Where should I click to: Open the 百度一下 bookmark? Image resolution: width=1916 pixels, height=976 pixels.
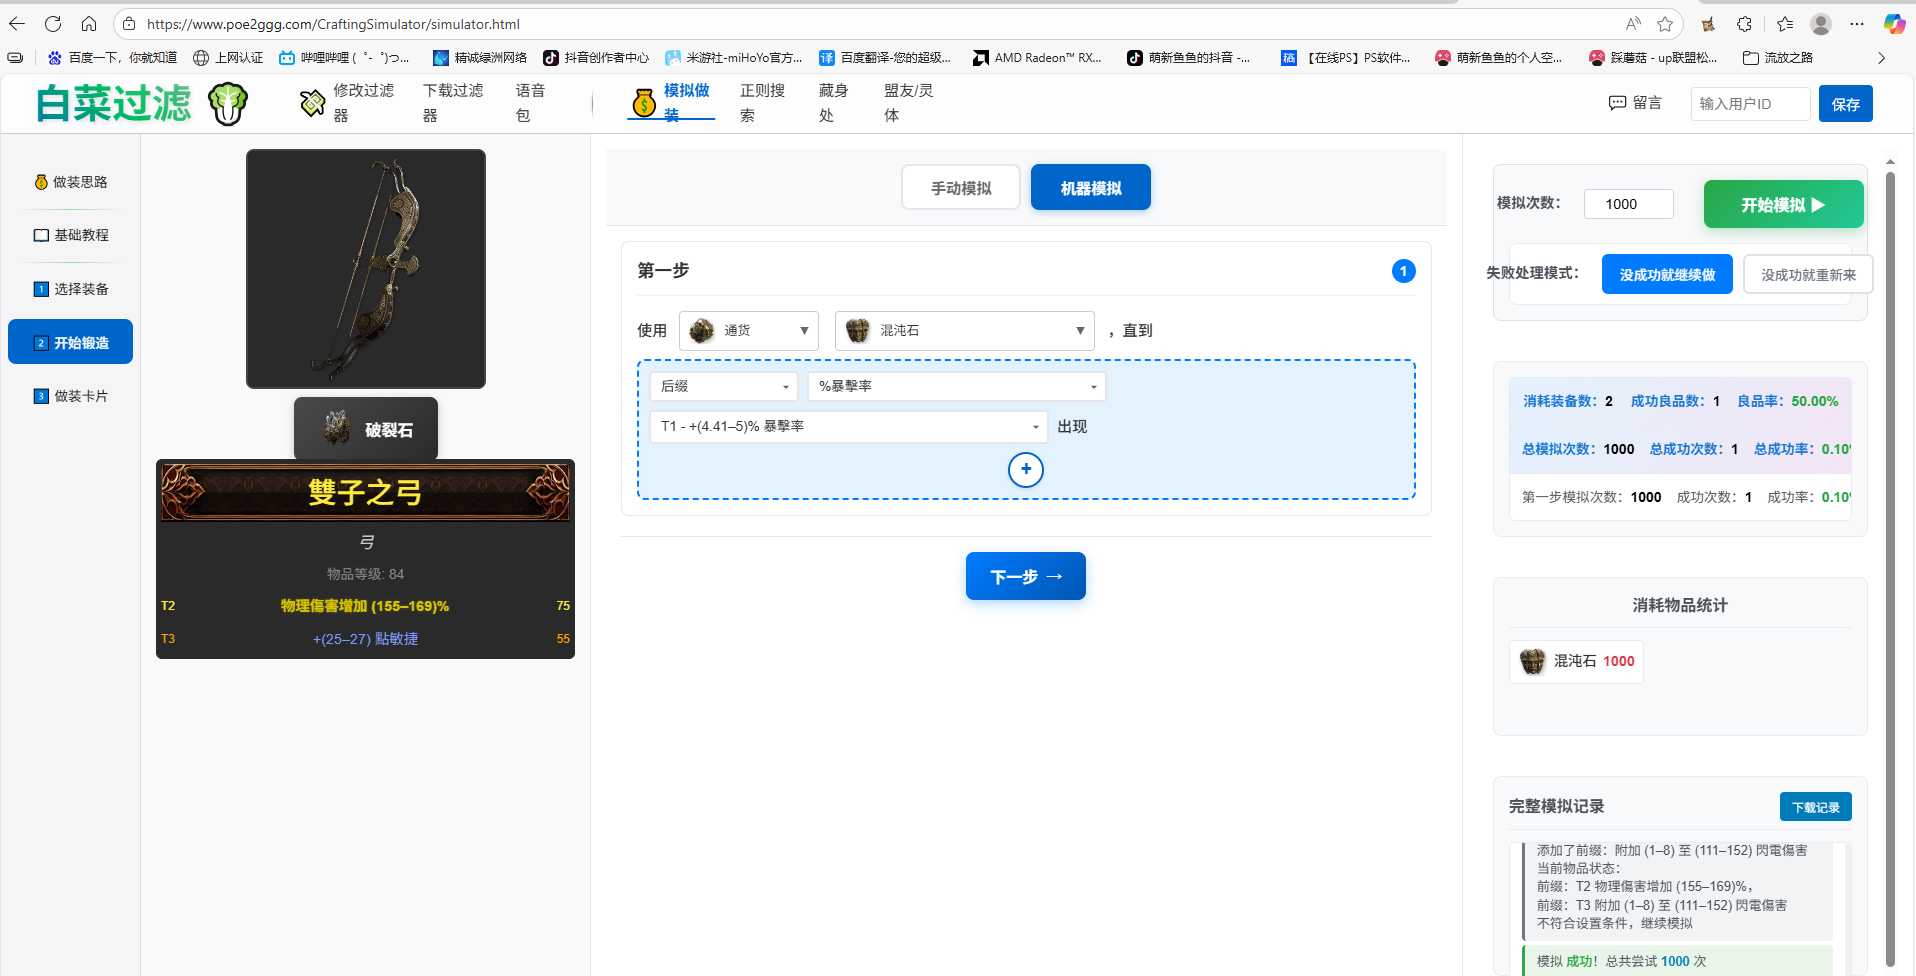[112, 58]
